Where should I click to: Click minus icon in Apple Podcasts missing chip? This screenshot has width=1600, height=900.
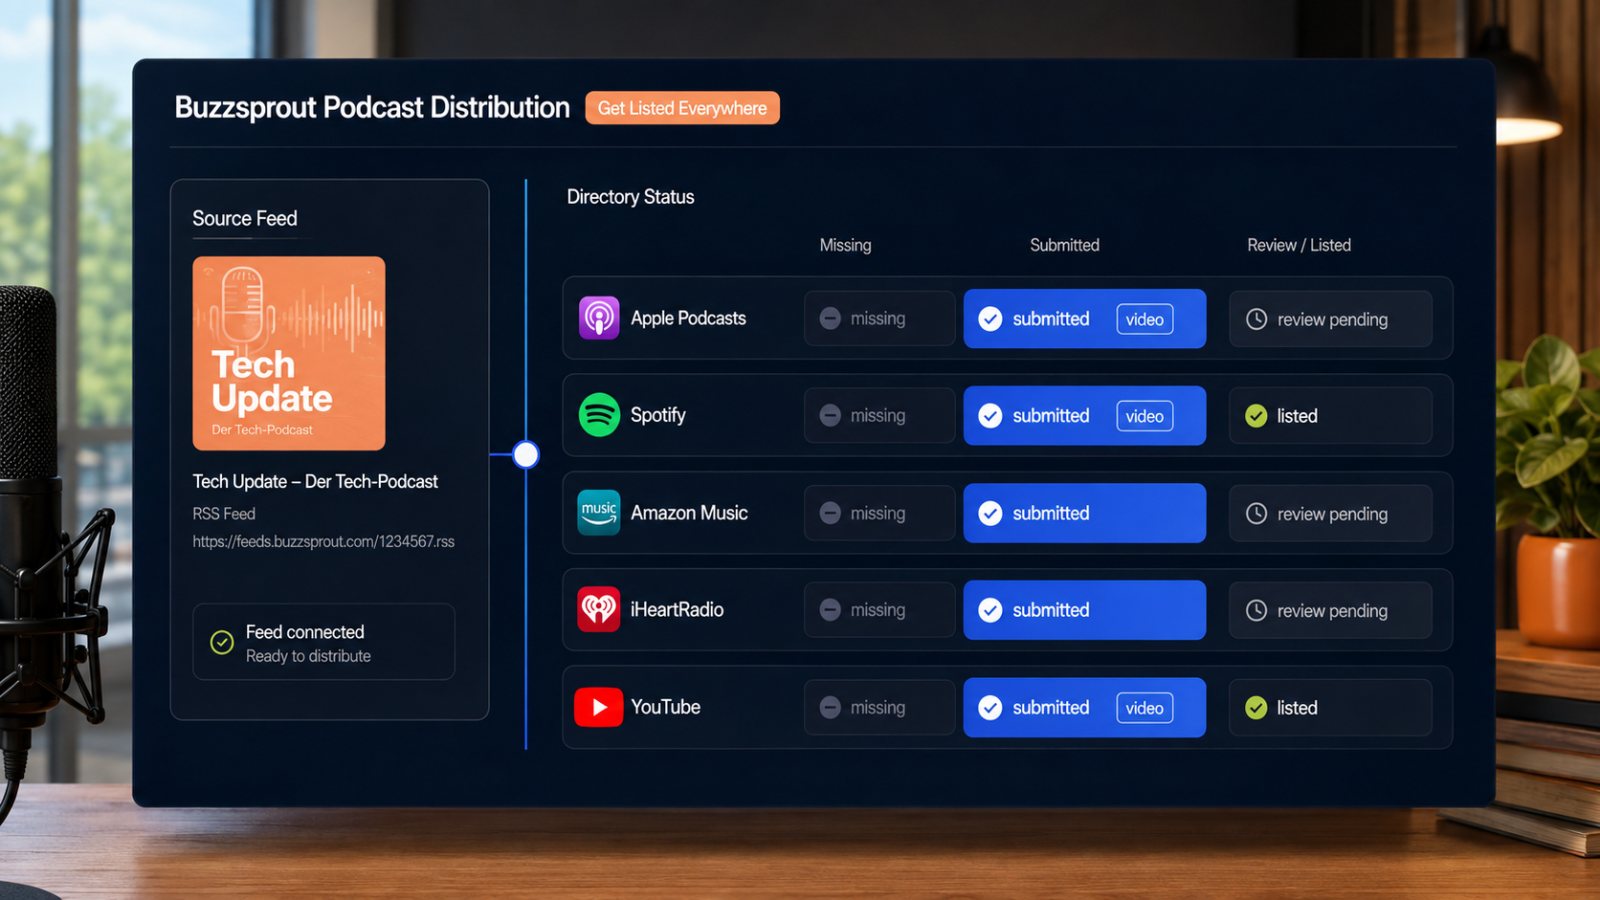(830, 319)
